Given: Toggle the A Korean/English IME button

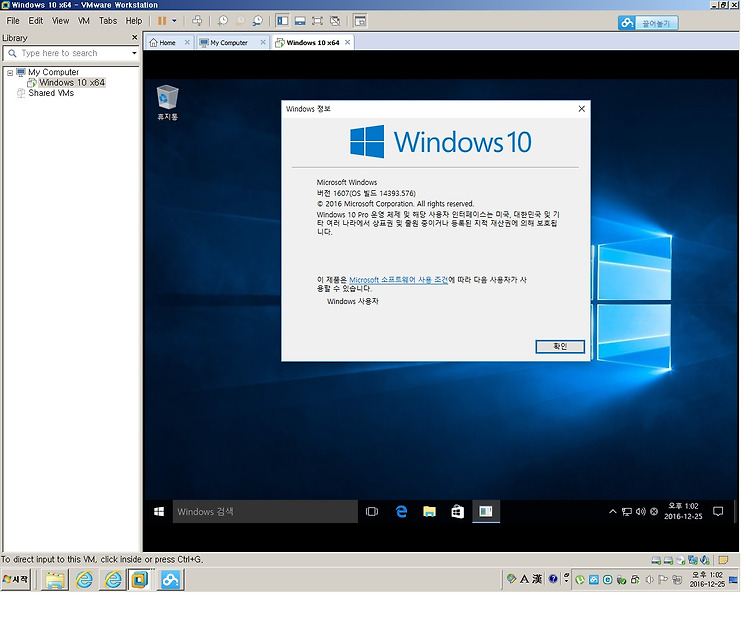Looking at the screenshot, I should [x=524, y=579].
